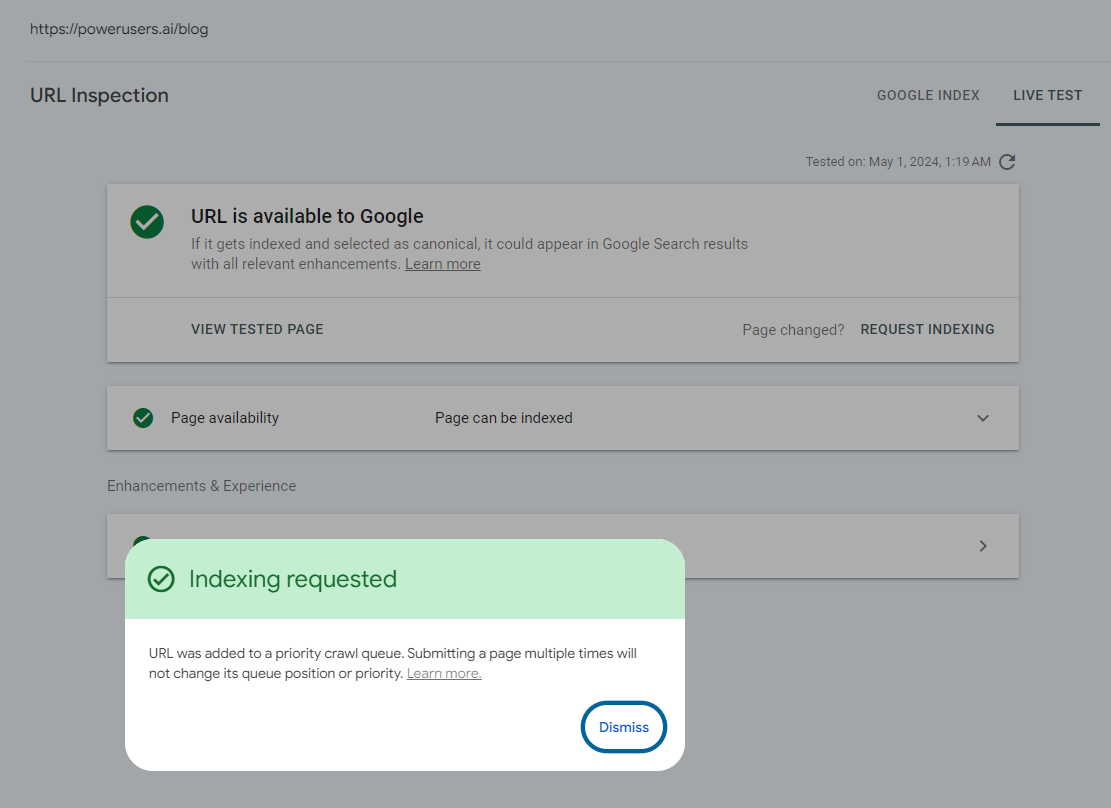Screen dimensions: 1111x808
Task: Click the 'URL is available to Google' heading
Action: [307, 216]
